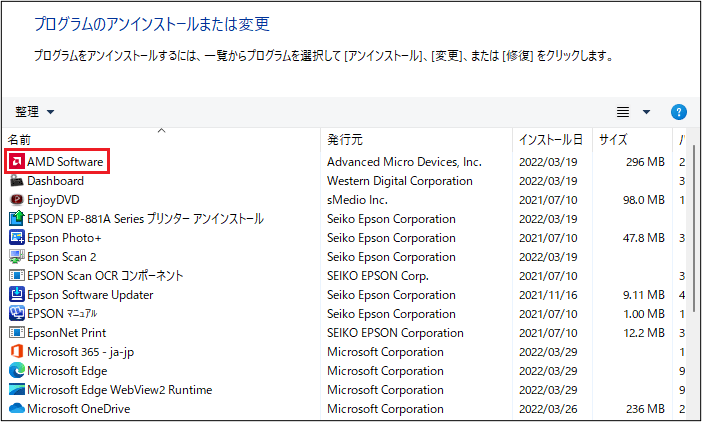Expand the view options dropdown arrow
This screenshot has height=422, width=702.
point(646,112)
